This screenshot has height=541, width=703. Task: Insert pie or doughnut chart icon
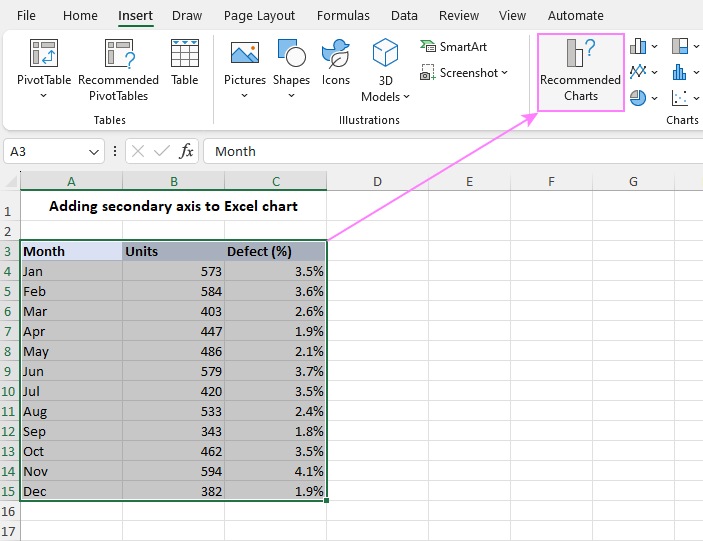point(638,97)
